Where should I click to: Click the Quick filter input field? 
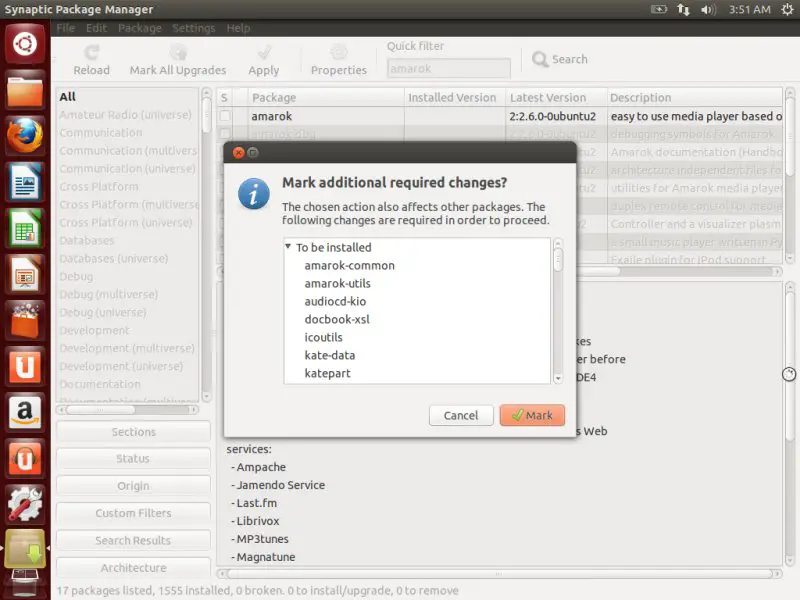click(448, 68)
